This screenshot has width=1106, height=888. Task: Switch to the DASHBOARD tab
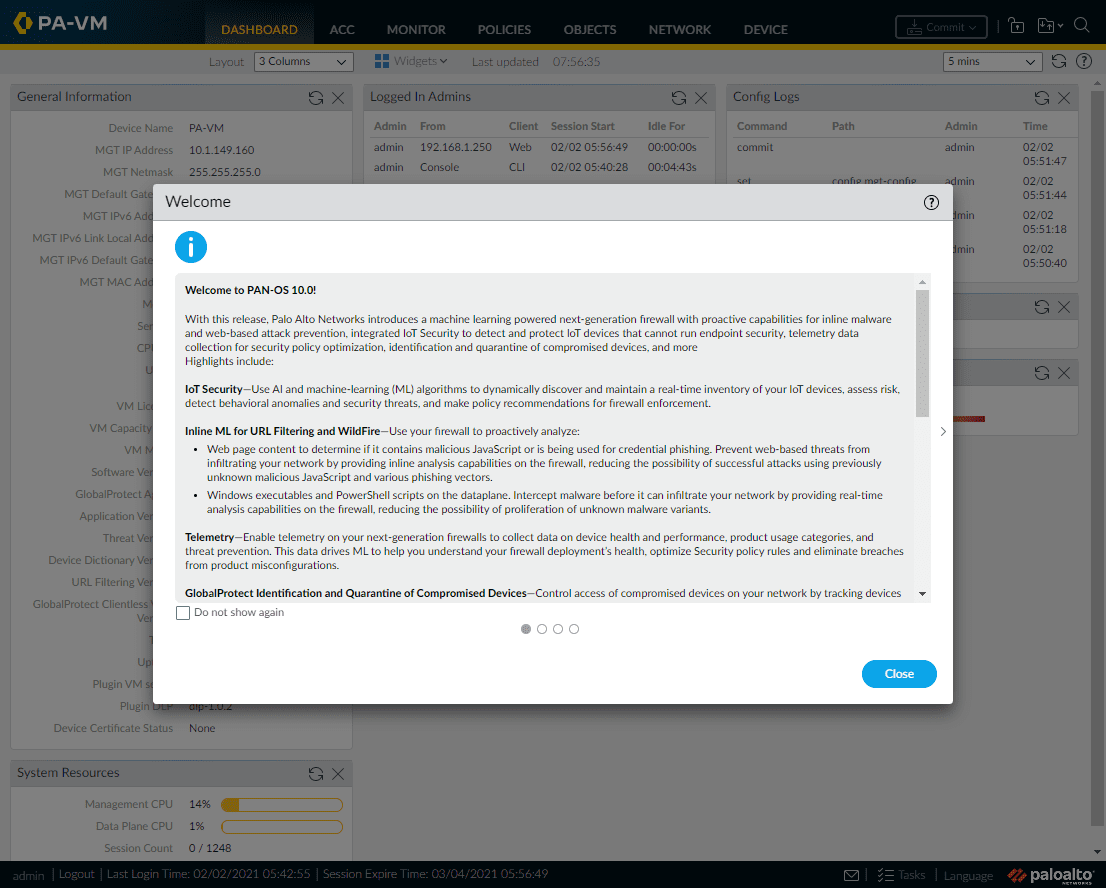click(259, 30)
